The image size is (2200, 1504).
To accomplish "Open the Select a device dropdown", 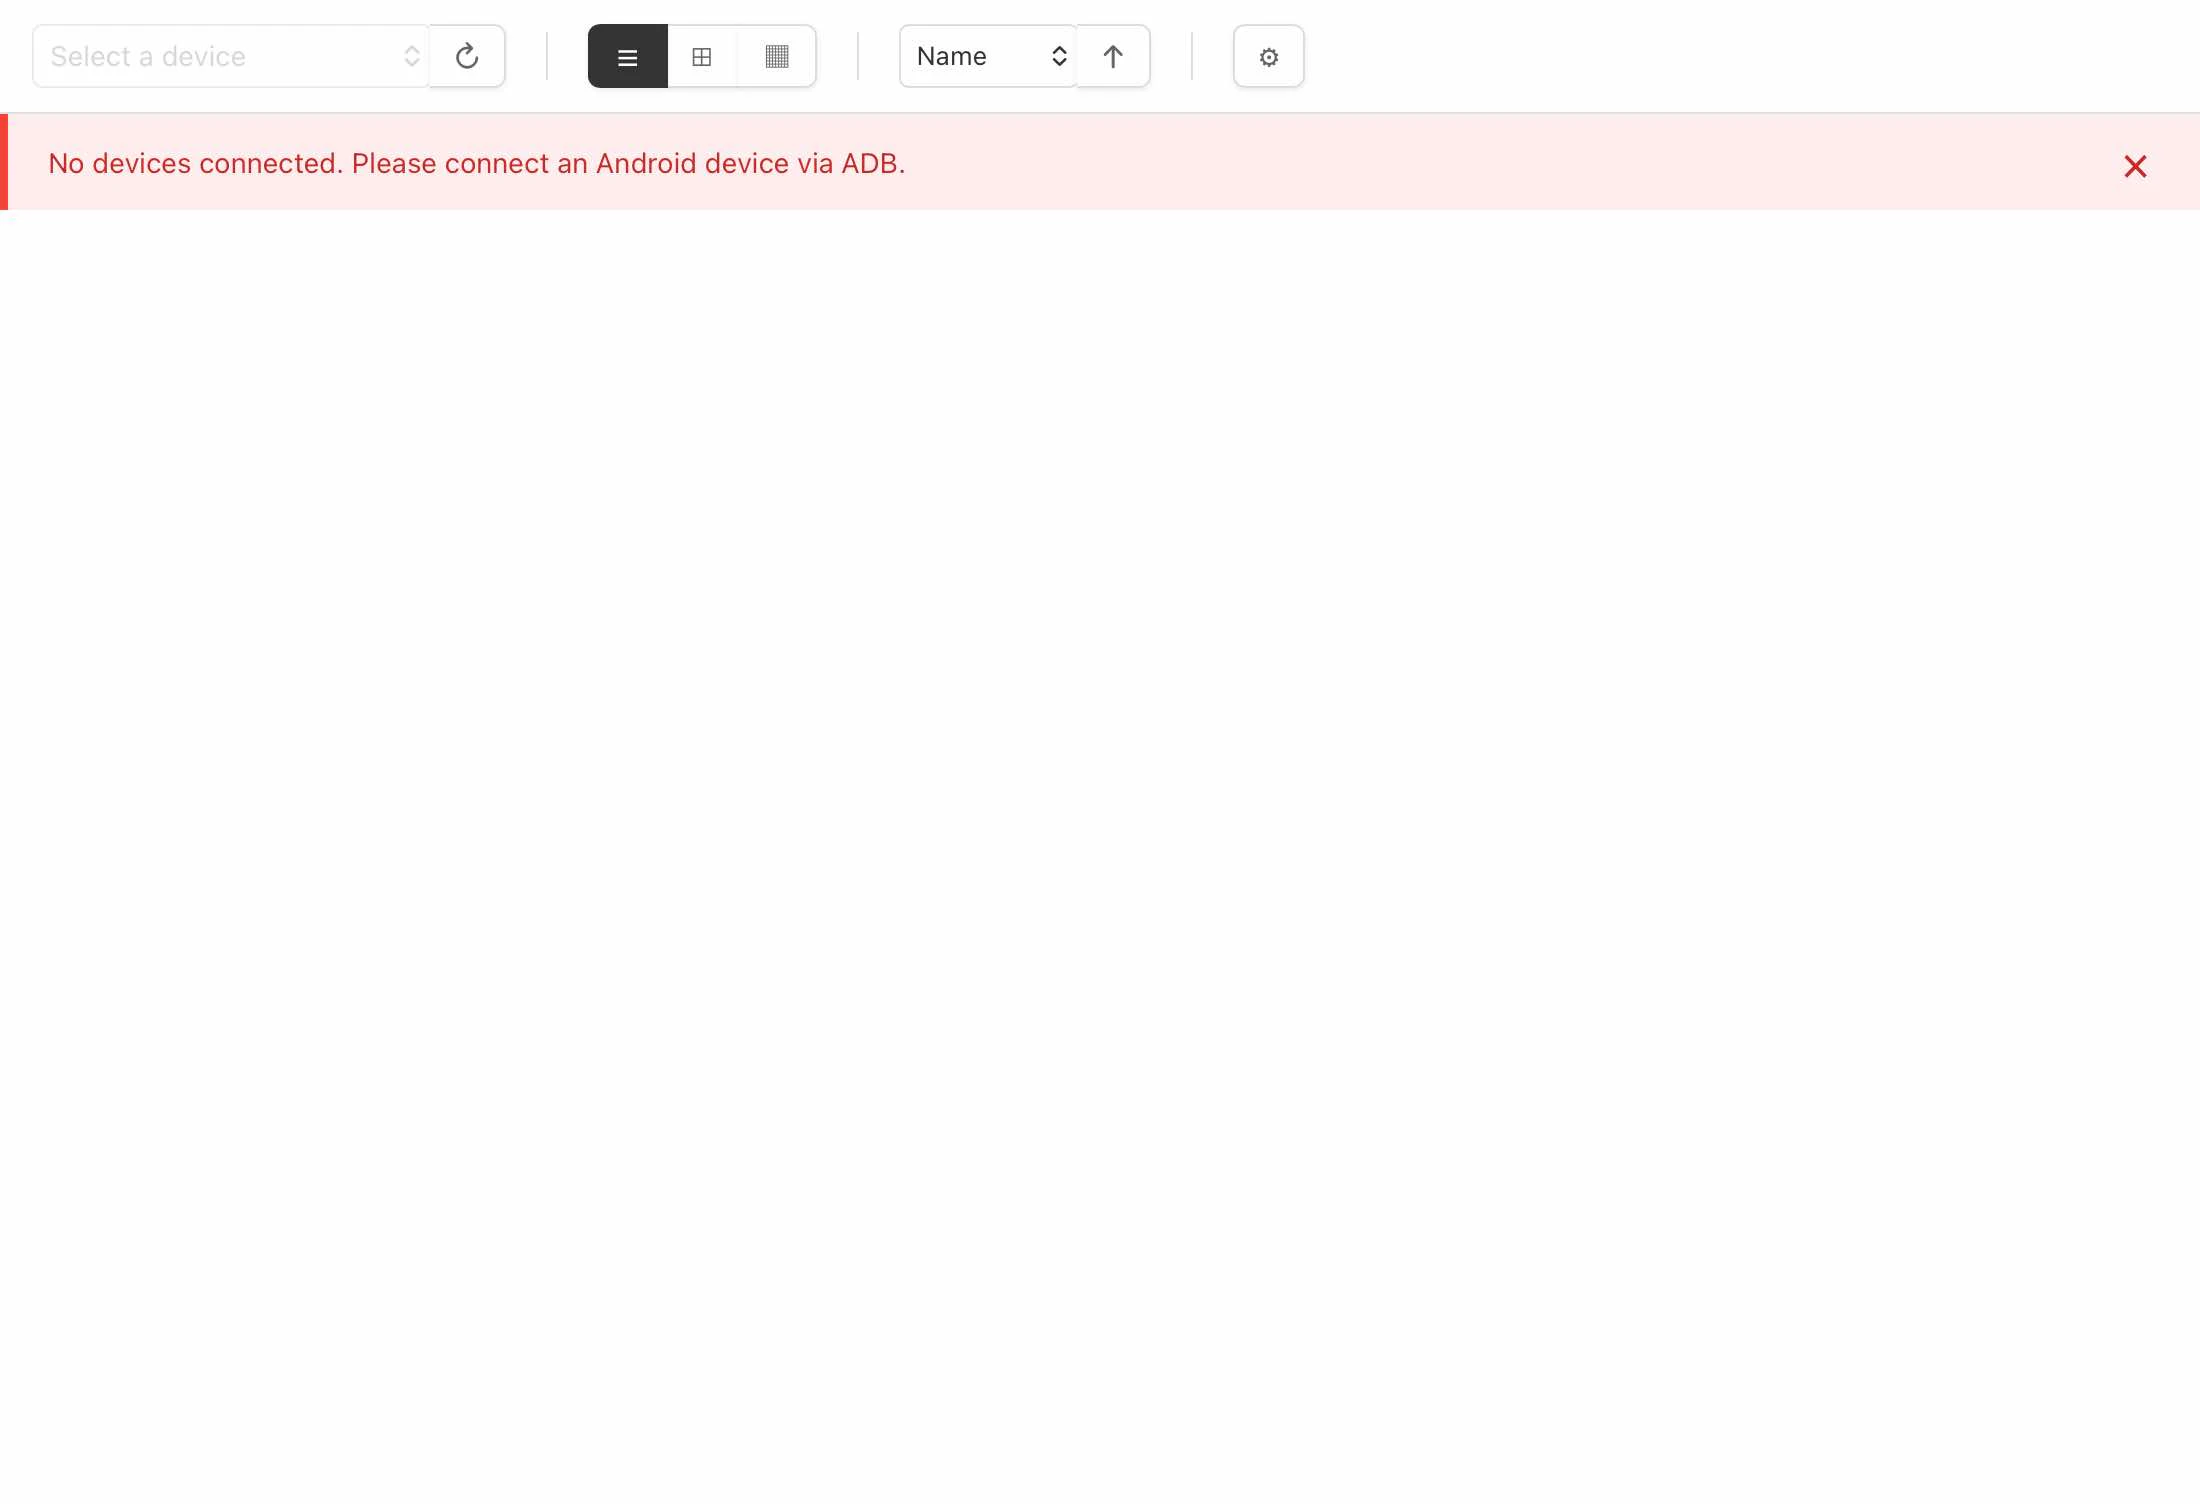I will (x=230, y=57).
